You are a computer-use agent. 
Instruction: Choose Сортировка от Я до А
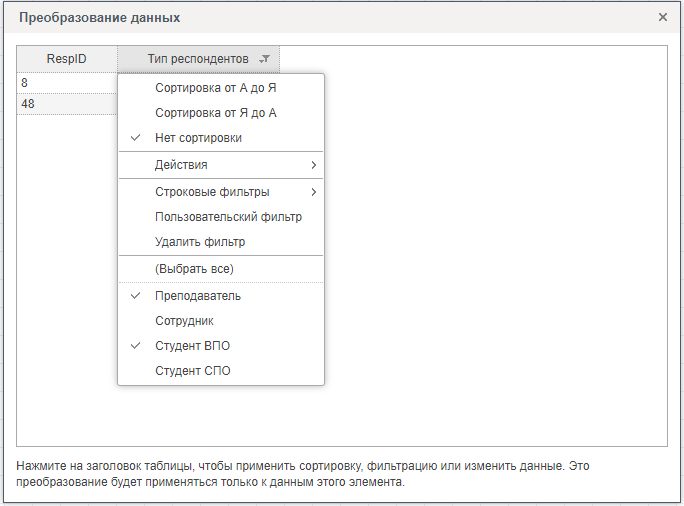point(215,113)
